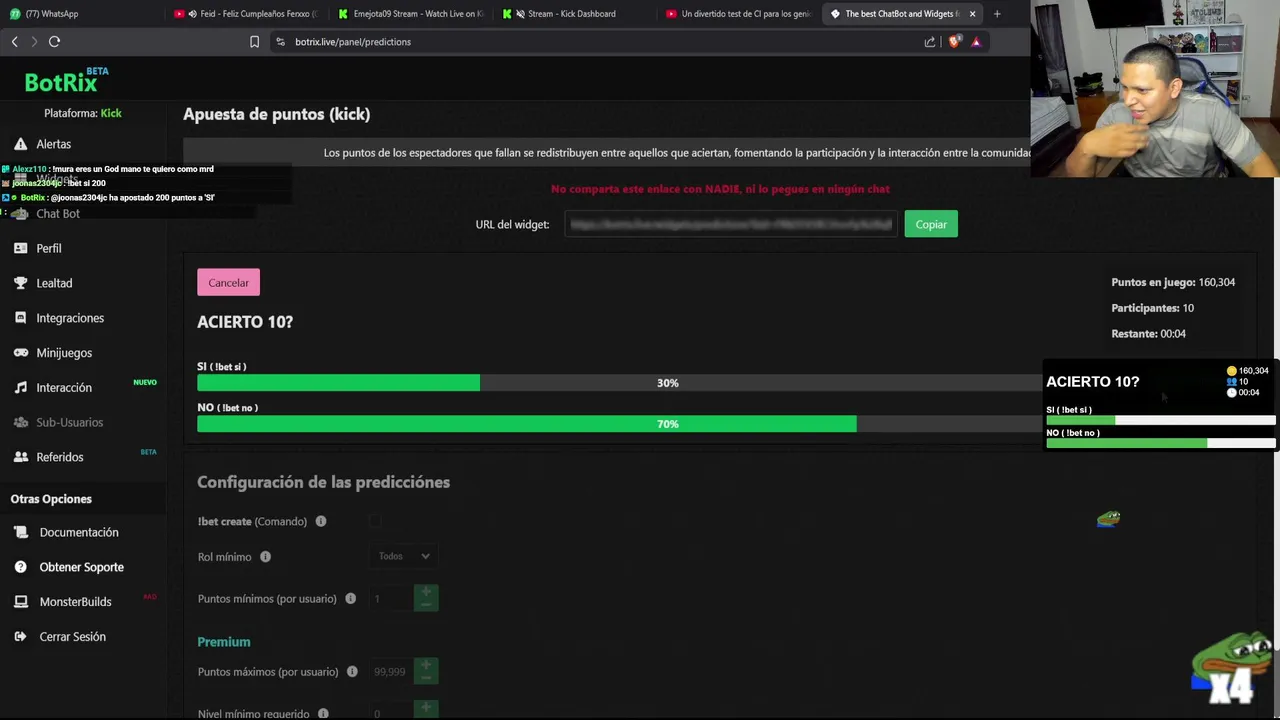Click the BotRix logo
This screenshot has width=1280, height=720.
(66, 81)
